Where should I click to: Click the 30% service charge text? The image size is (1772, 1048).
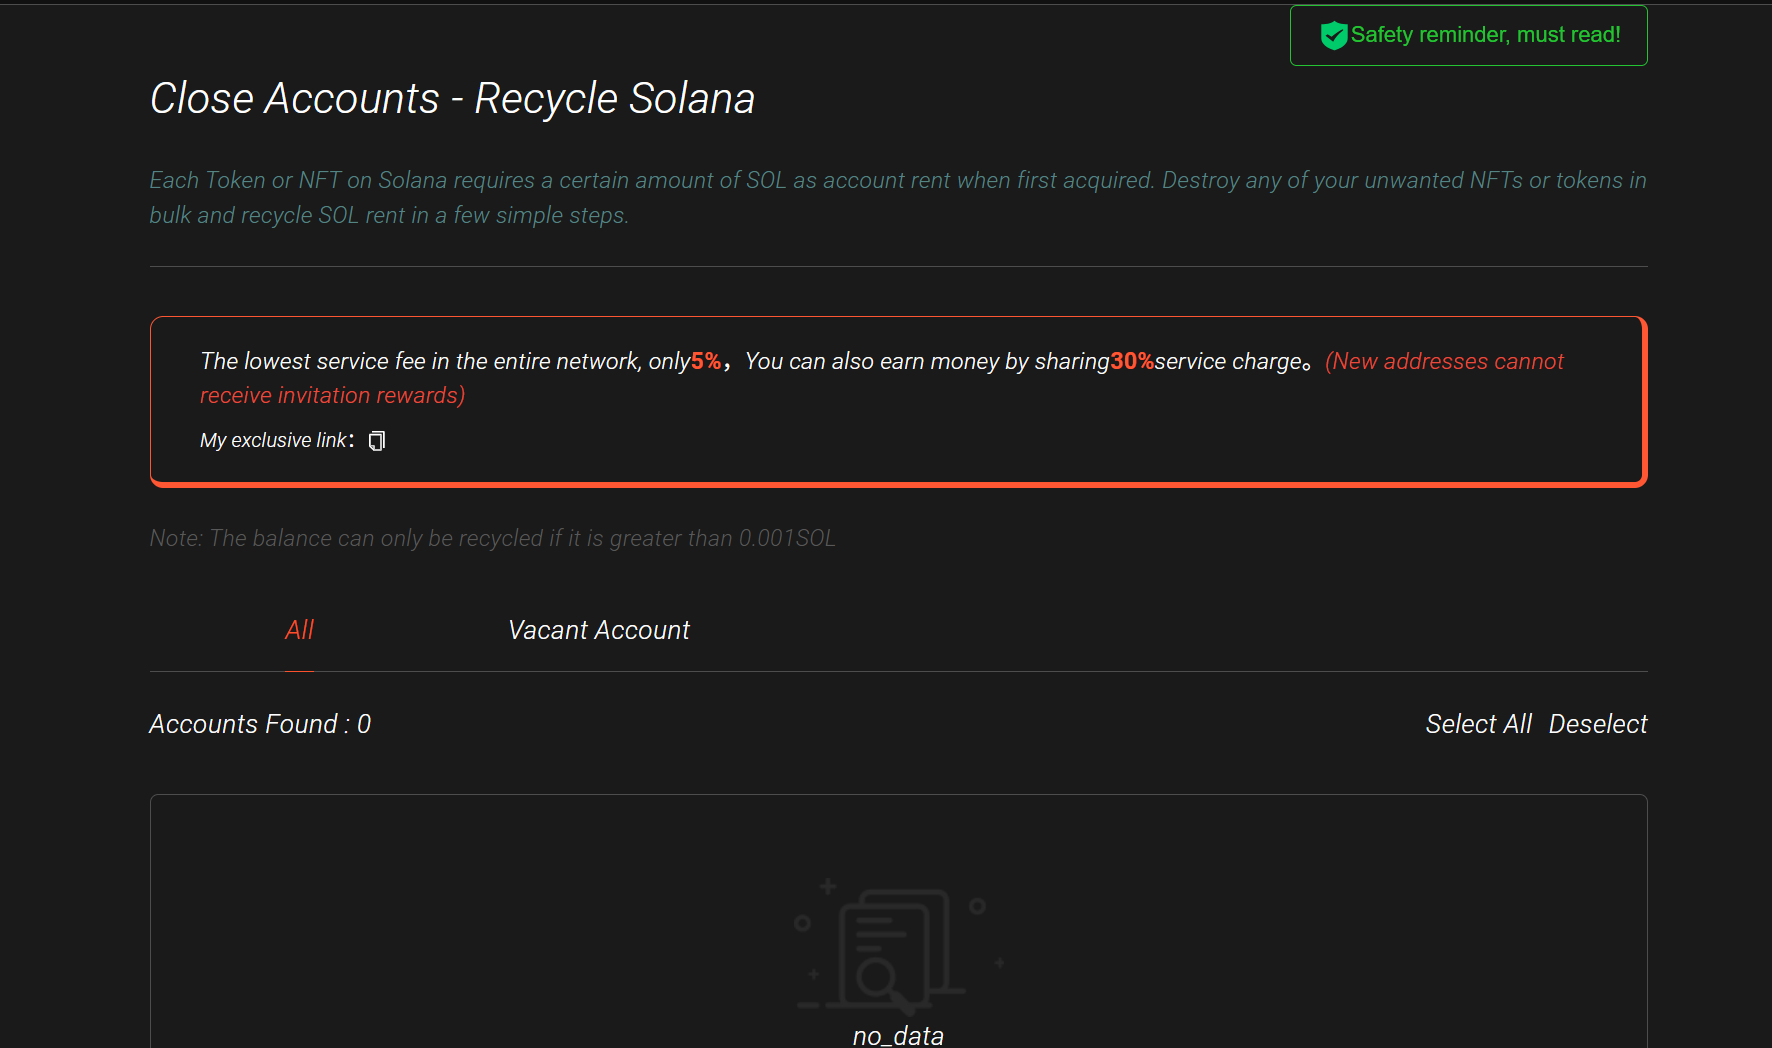tap(1132, 361)
